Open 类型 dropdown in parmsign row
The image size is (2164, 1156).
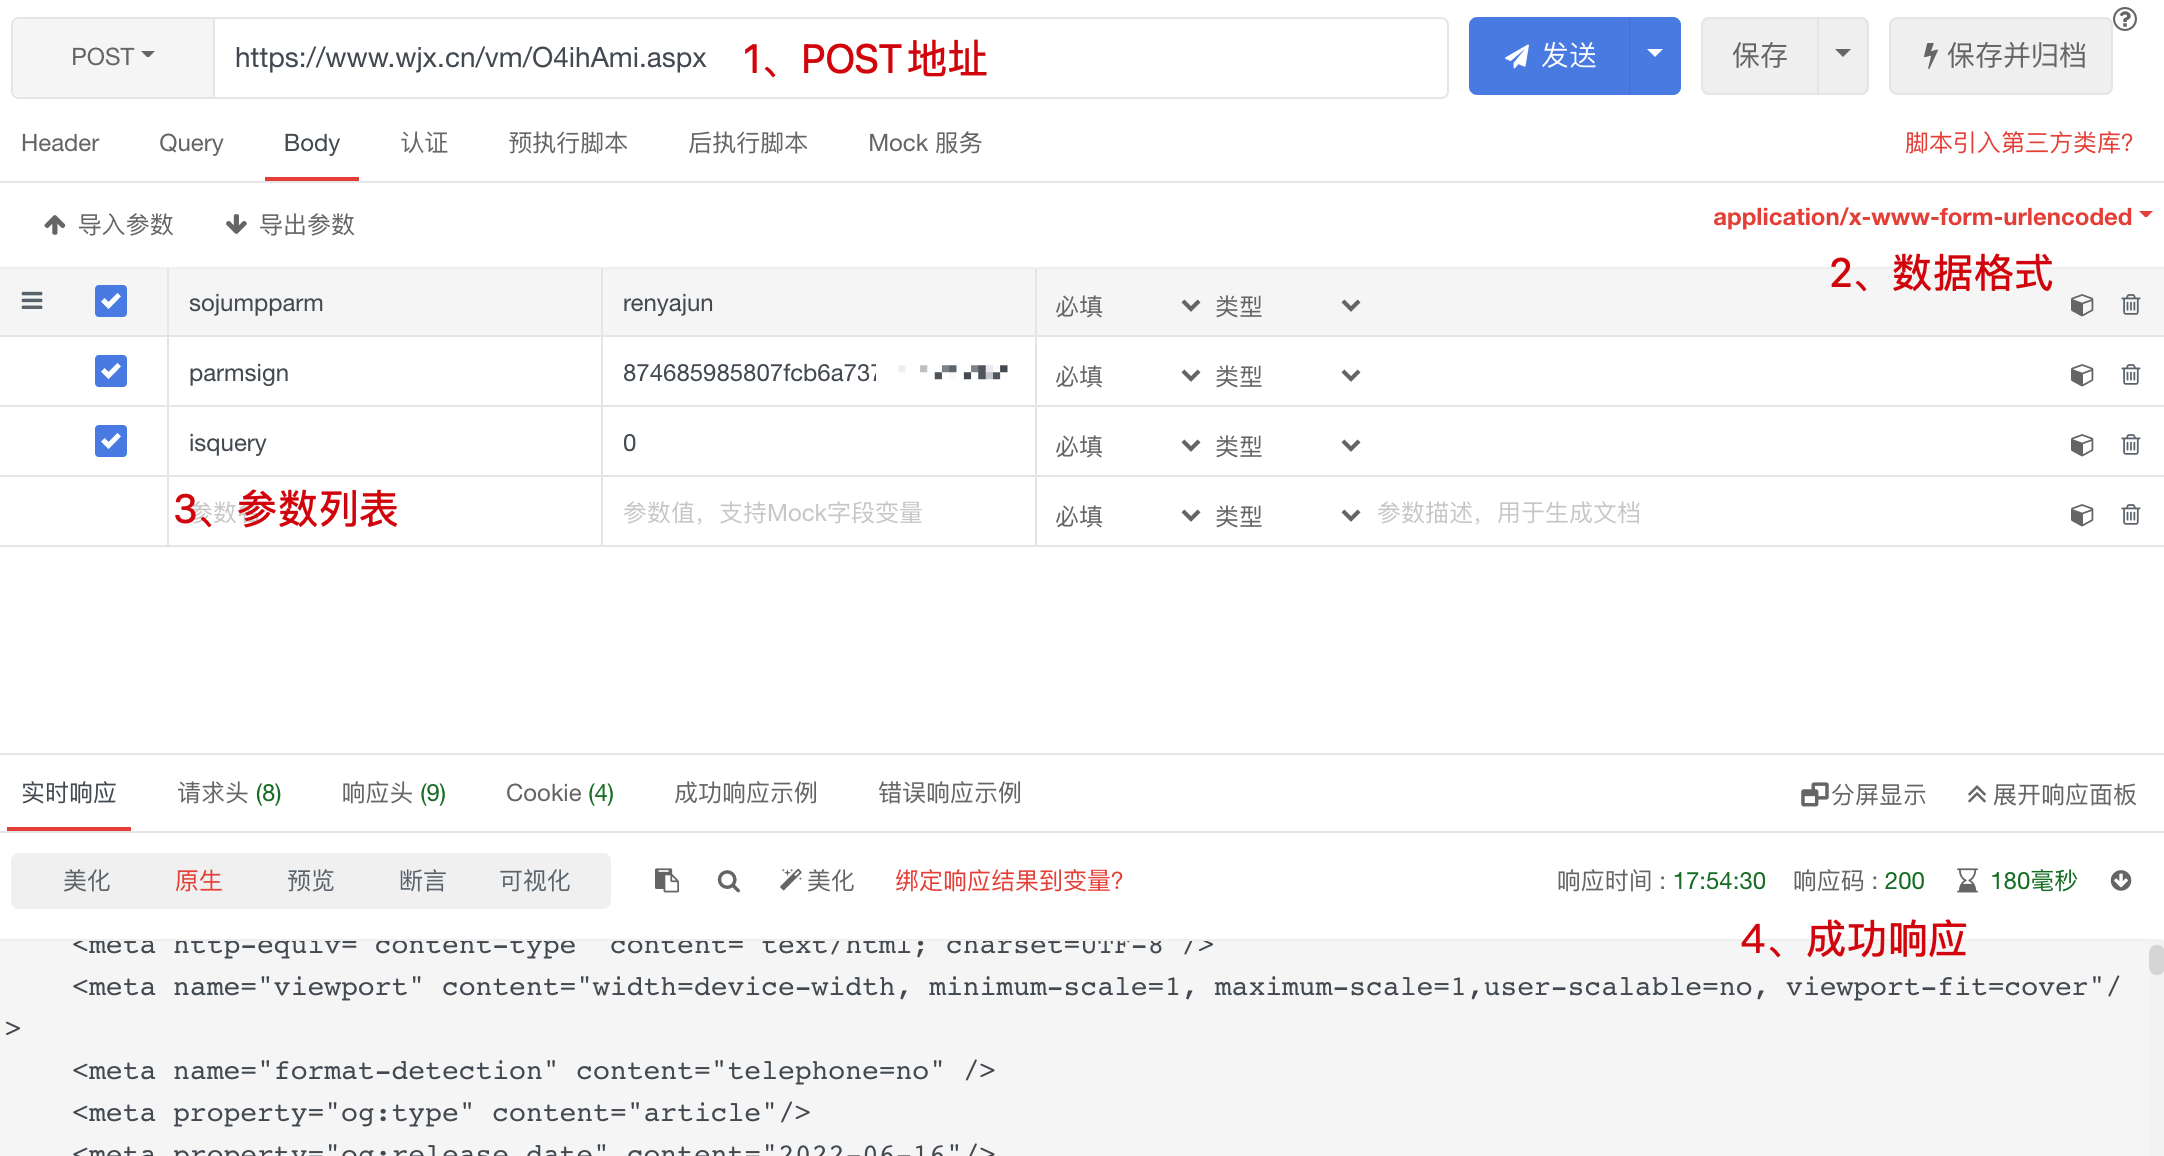click(x=1288, y=376)
